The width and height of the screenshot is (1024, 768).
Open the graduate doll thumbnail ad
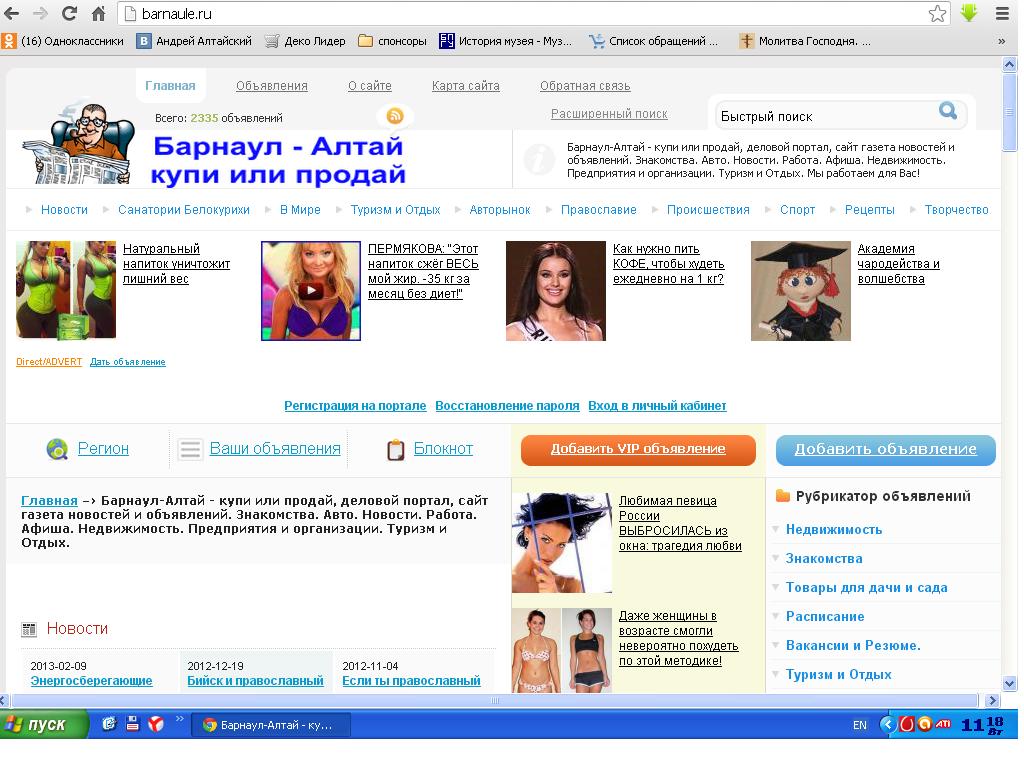(800, 291)
